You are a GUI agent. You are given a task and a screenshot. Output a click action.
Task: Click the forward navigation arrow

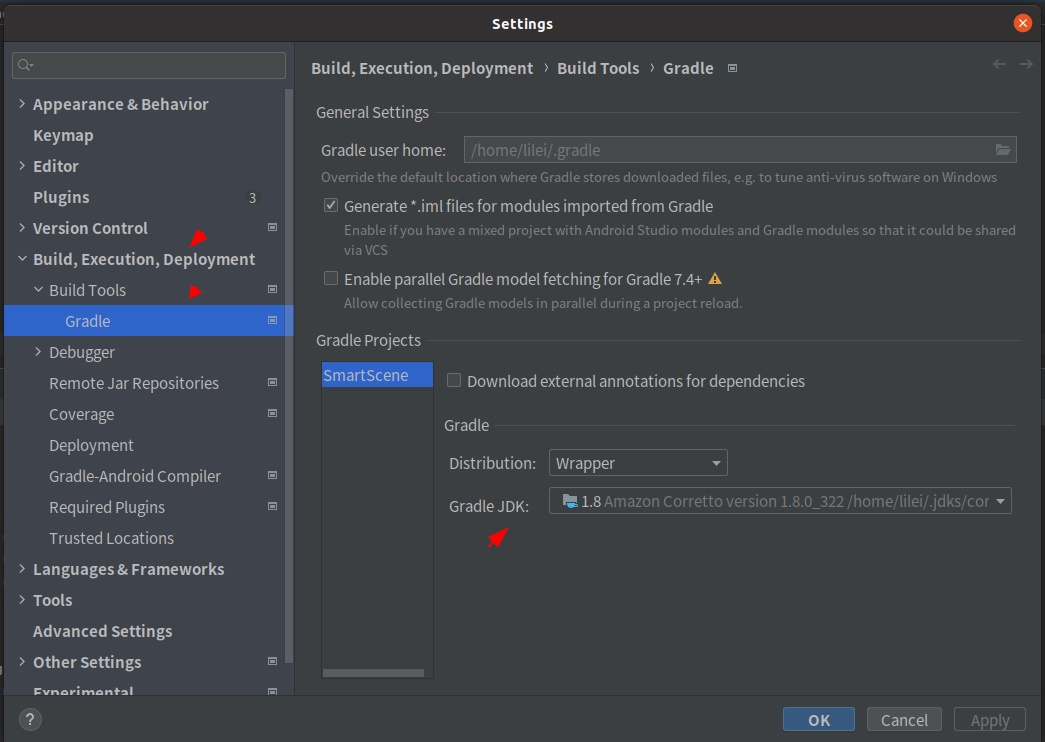[x=1026, y=64]
